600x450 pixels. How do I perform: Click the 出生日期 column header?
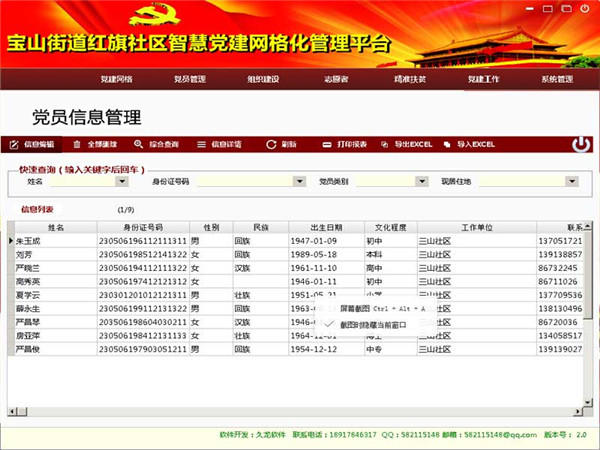(326, 227)
